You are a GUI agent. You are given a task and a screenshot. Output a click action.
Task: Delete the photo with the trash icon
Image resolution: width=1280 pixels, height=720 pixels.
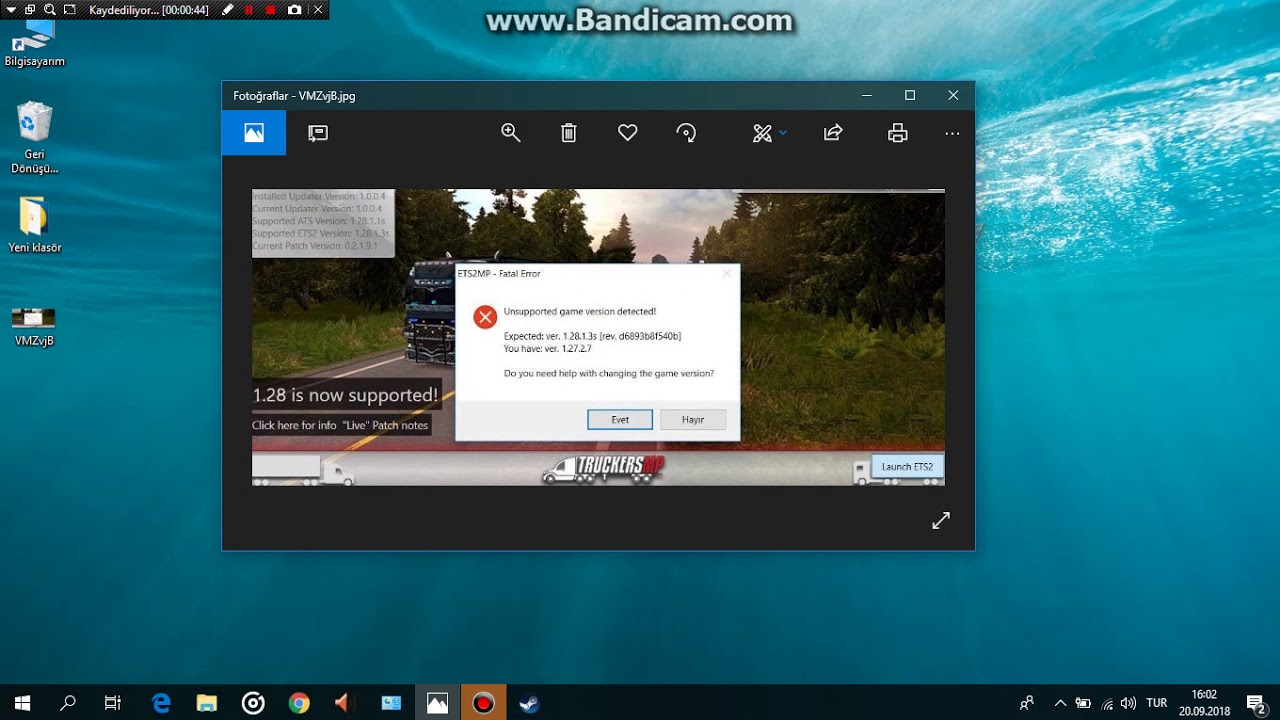click(569, 133)
